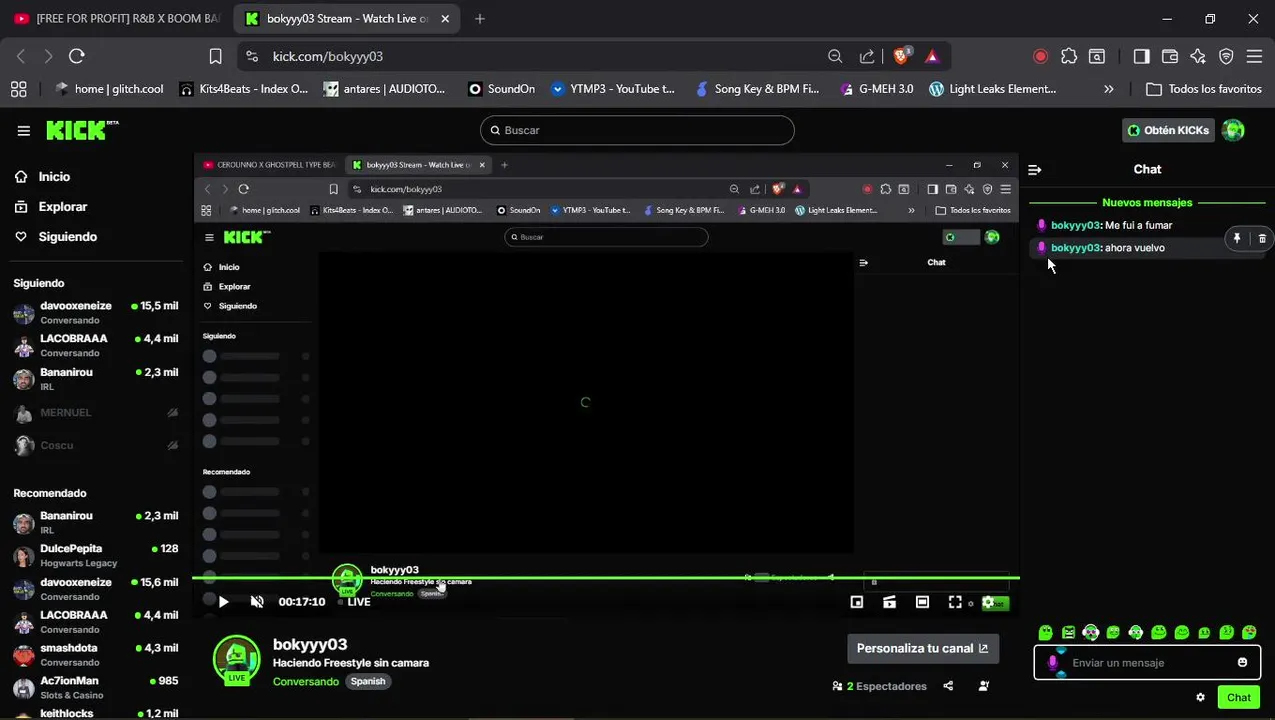Click the KICK logo

[82, 130]
